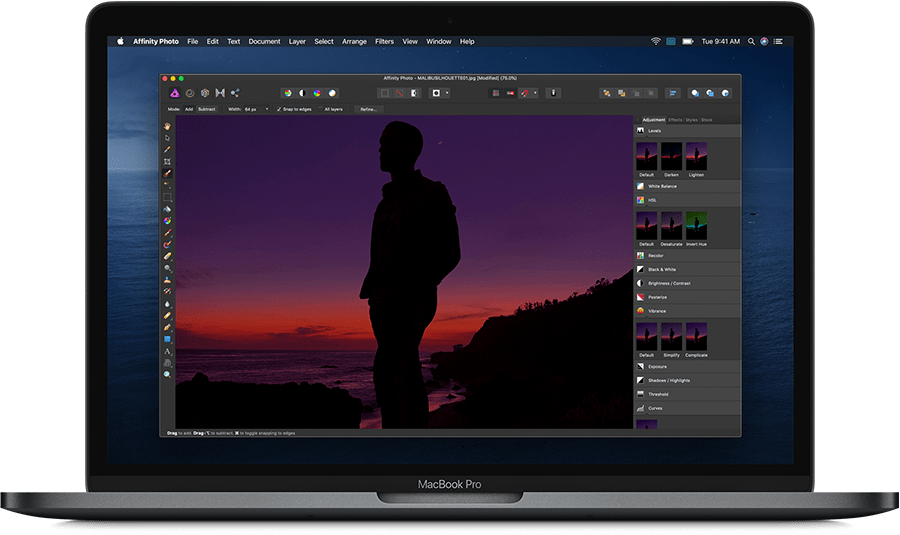The image size is (900, 535).
Task: Click the Export persona share icon
Action: pos(235,93)
